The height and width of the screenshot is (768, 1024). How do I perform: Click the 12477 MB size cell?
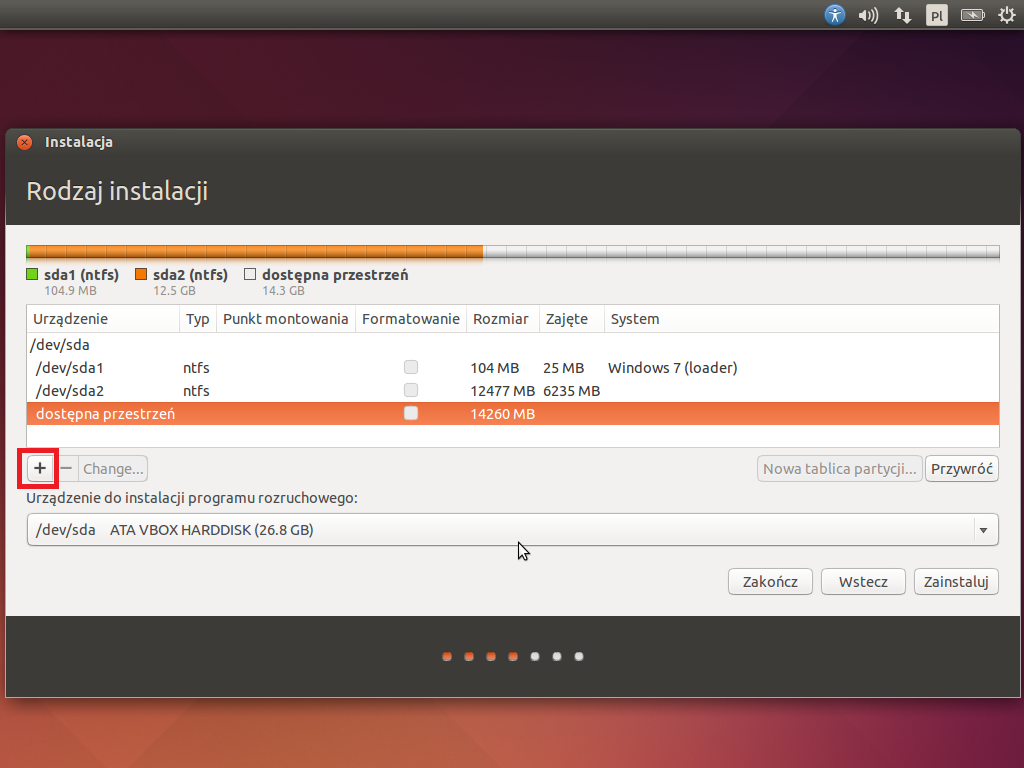tap(503, 391)
